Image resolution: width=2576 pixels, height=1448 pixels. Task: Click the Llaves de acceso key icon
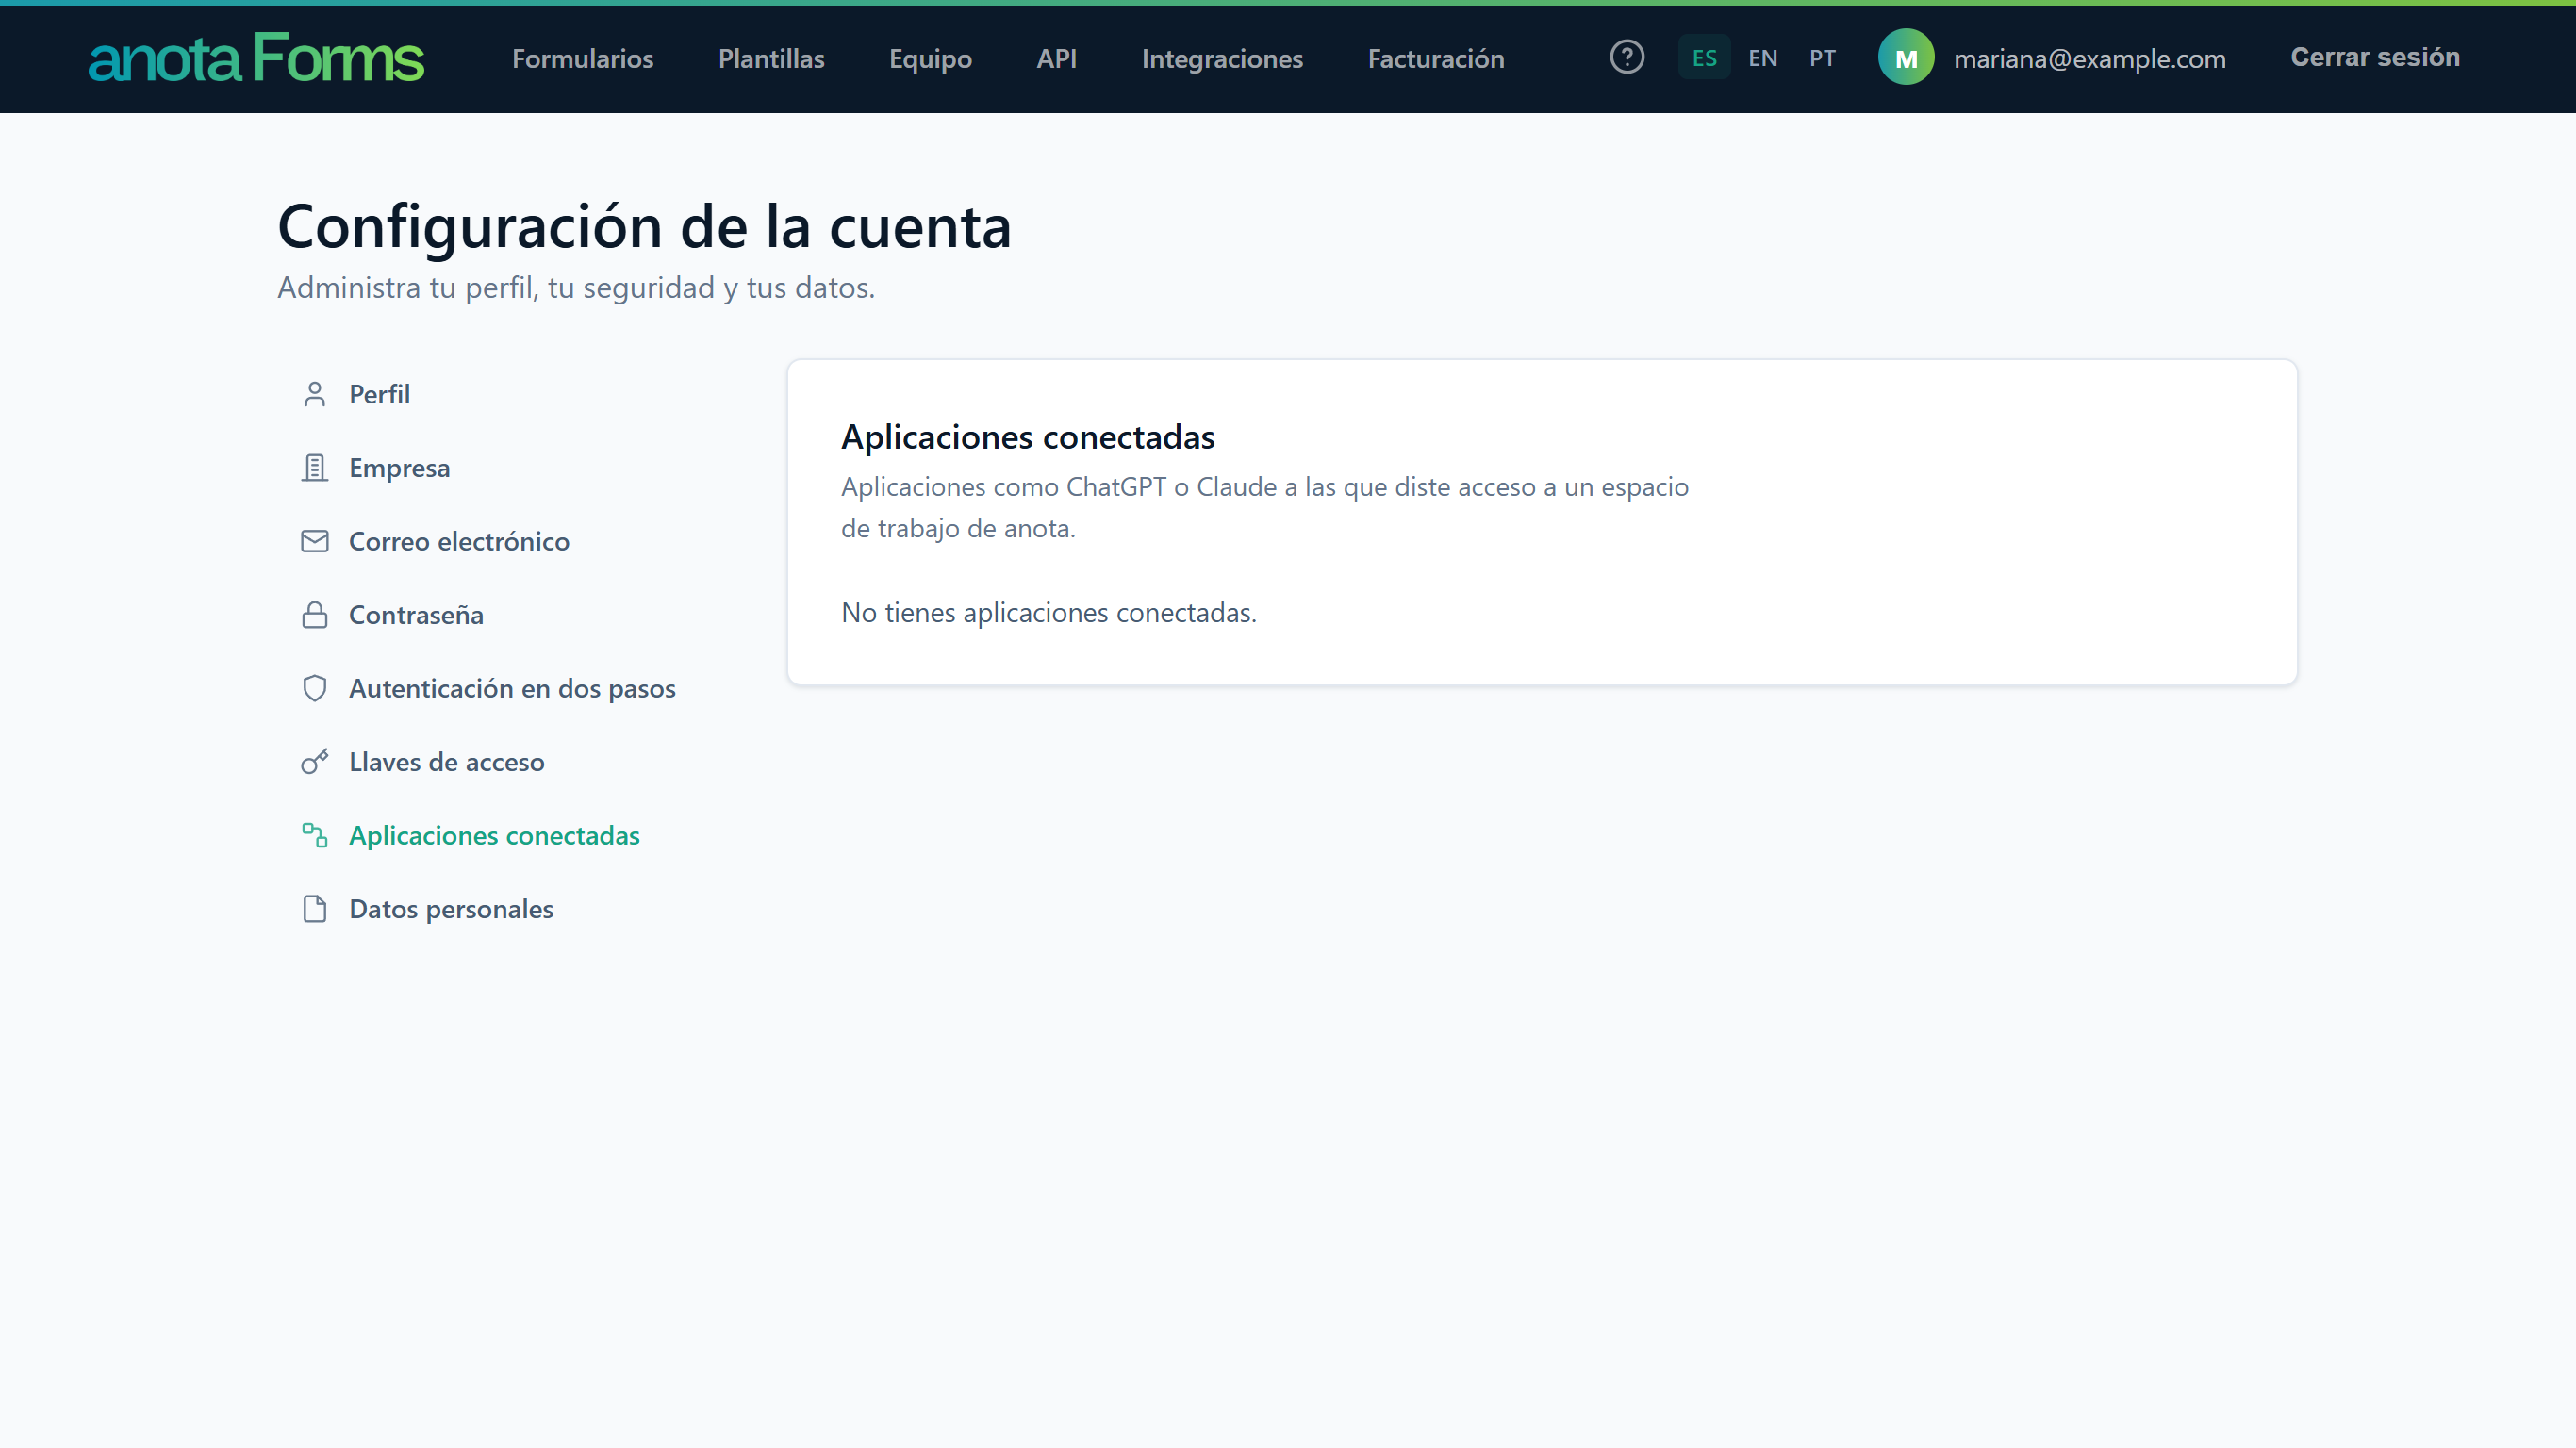click(x=314, y=762)
